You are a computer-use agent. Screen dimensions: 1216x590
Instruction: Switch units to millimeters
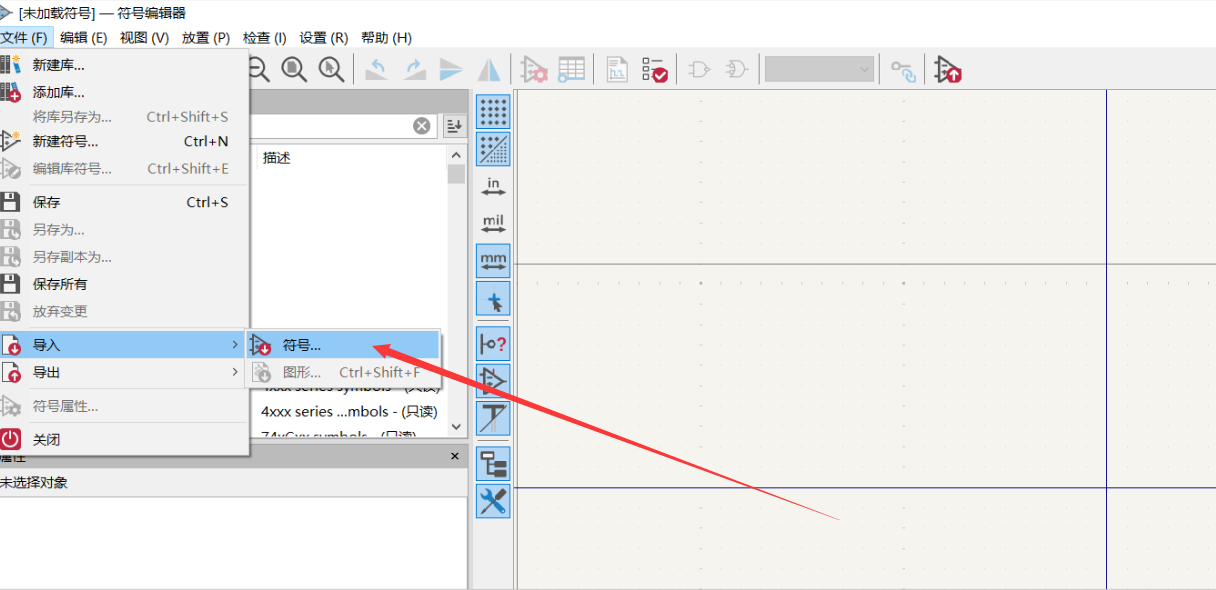493,260
